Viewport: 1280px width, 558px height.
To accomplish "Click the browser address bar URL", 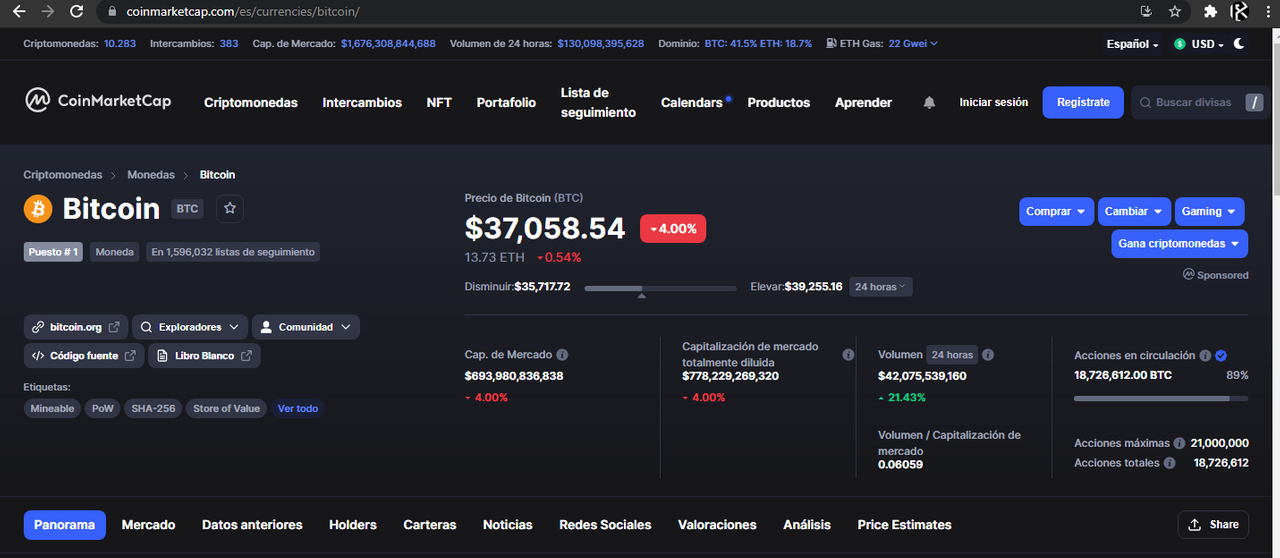I will [x=243, y=12].
